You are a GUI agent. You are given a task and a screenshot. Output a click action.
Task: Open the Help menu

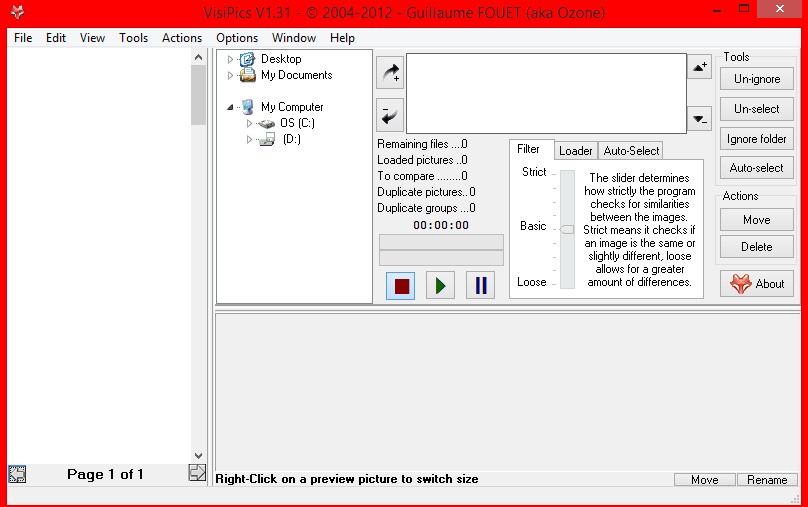click(342, 38)
